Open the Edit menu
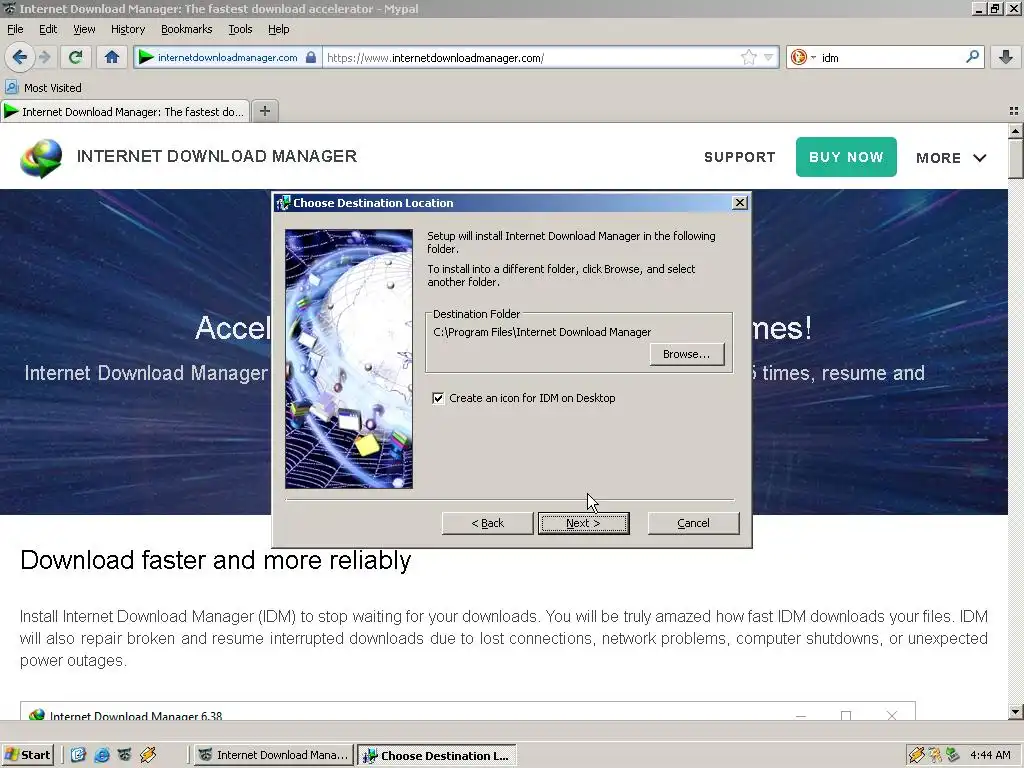Viewport: 1024px width, 768px height. click(x=48, y=29)
